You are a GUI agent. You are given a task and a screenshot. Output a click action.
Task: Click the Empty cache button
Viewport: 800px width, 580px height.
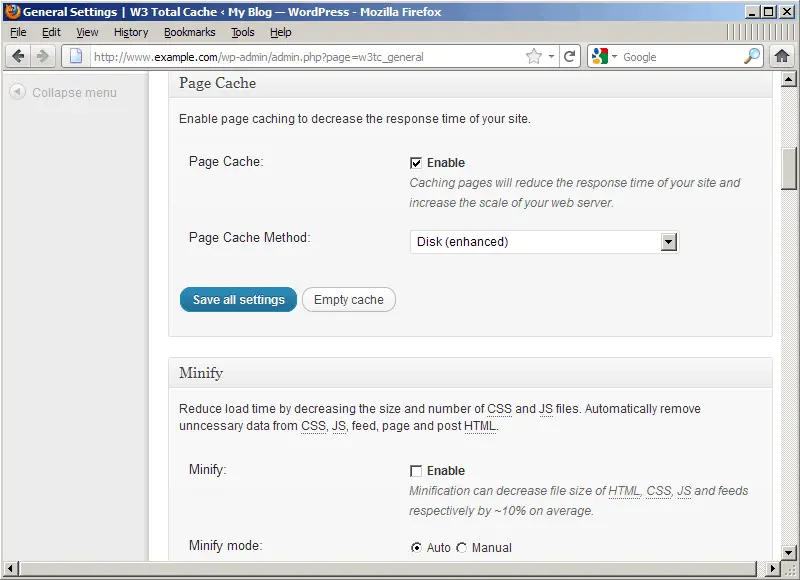coord(349,299)
